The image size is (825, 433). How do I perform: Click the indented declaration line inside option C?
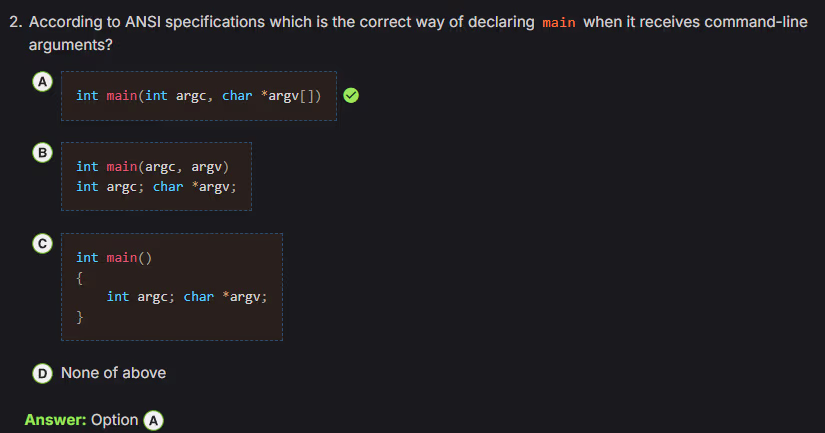187,297
